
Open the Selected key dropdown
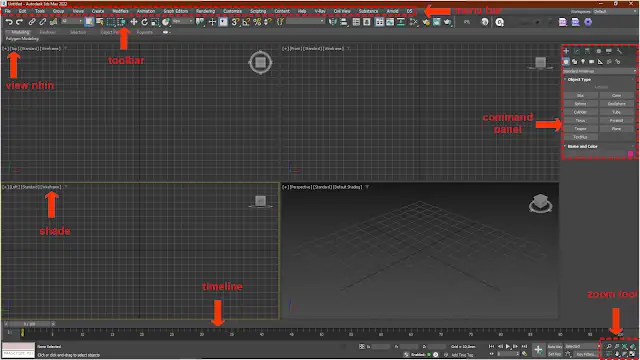click(x=581, y=347)
